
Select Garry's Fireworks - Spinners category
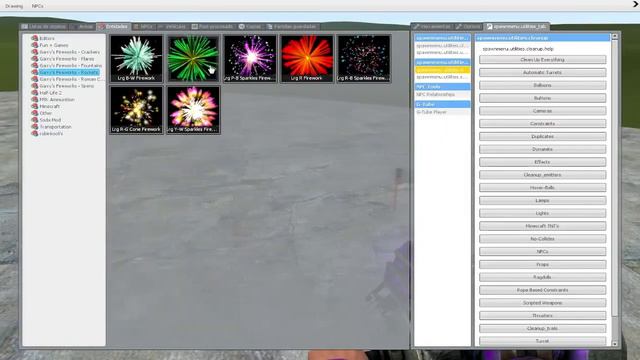pos(67,86)
